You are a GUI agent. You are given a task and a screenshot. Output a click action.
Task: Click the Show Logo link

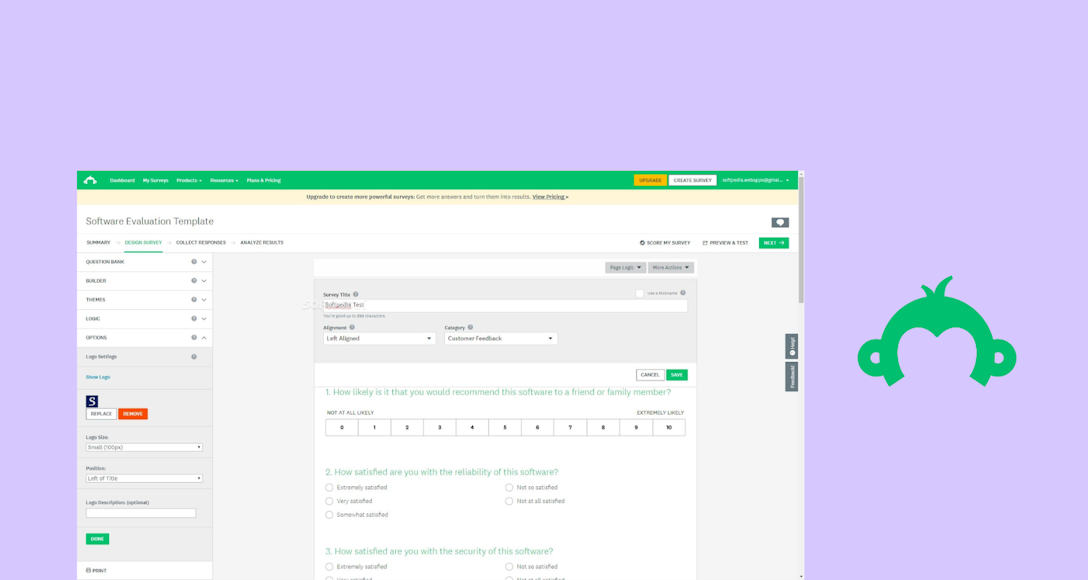coord(97,377)
